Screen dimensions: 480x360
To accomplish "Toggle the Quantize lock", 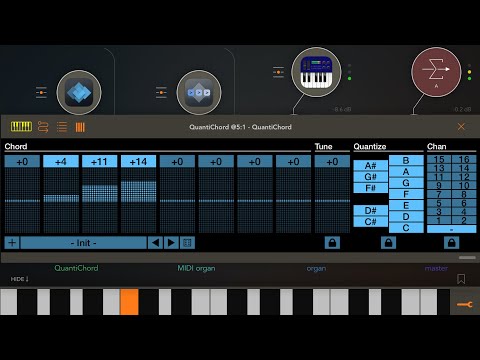I will (x=388, y=243).
